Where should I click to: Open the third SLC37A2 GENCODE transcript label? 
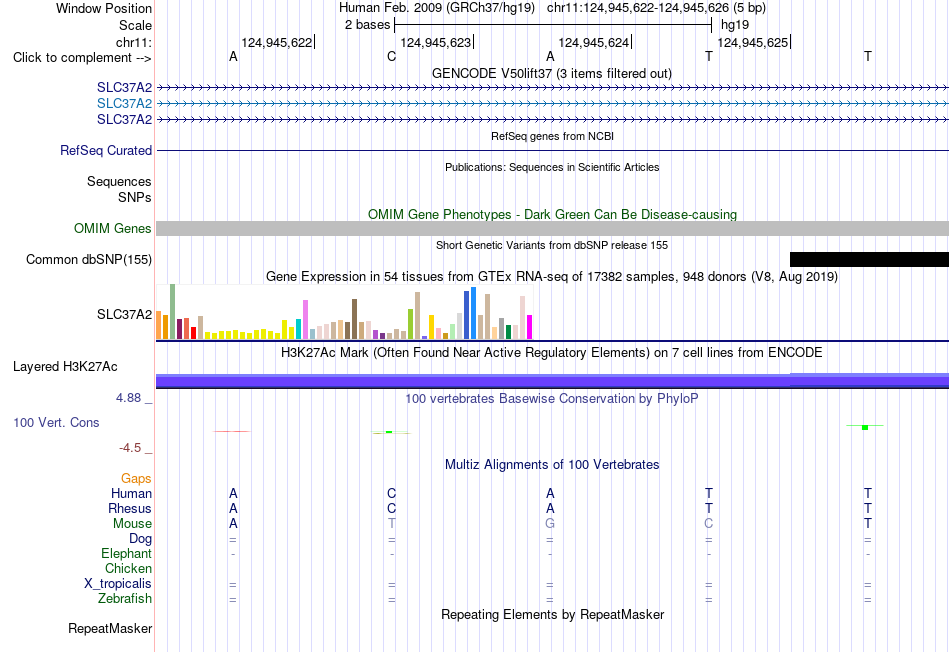tap(124, 119)
